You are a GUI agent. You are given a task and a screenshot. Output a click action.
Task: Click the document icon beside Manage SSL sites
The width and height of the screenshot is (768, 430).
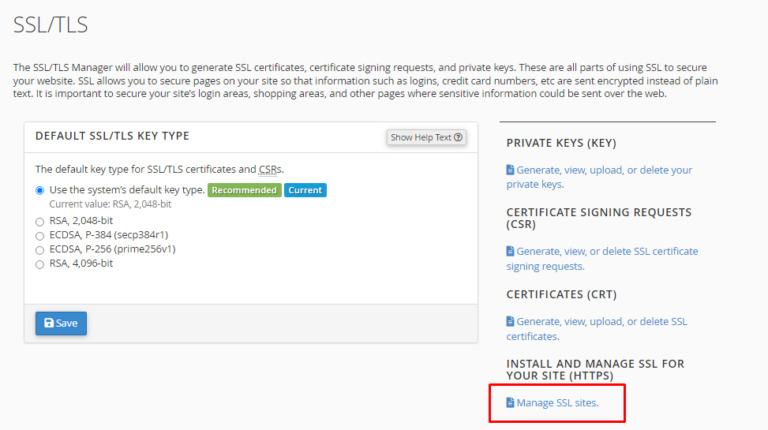[510, 402]
